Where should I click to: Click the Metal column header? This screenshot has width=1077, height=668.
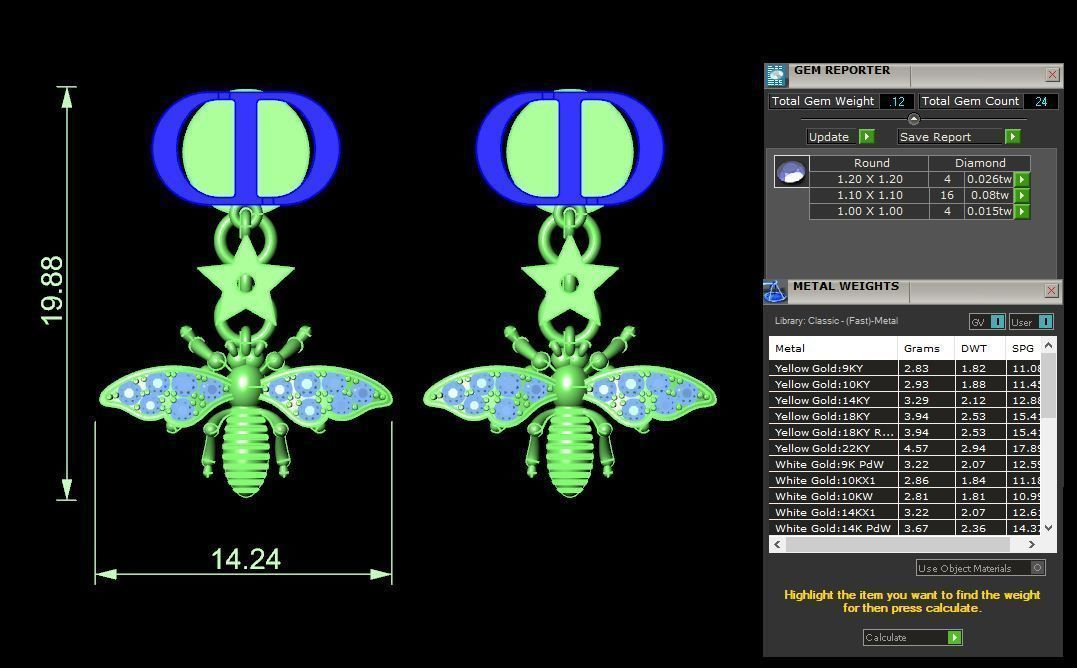pyautogui.click(x=833, y=348)
